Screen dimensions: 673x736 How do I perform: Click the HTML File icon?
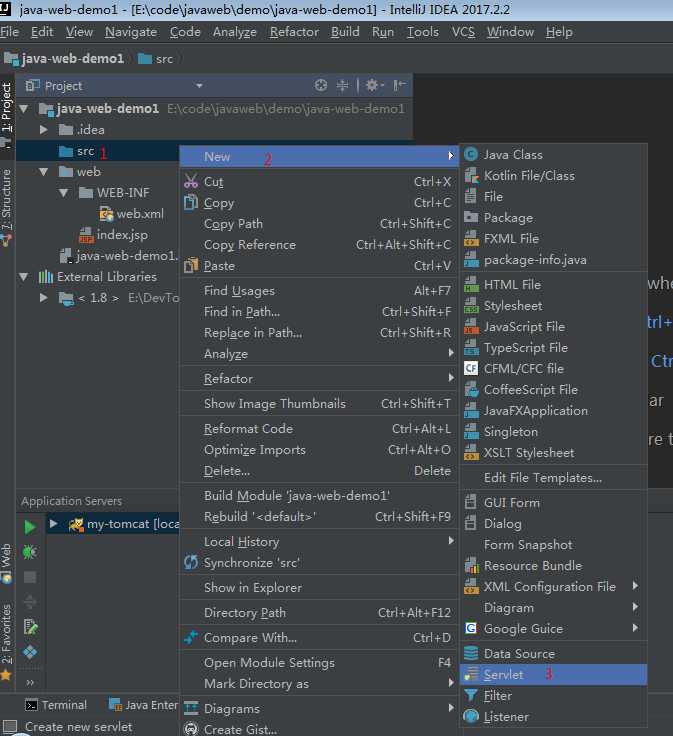point(471,284)
